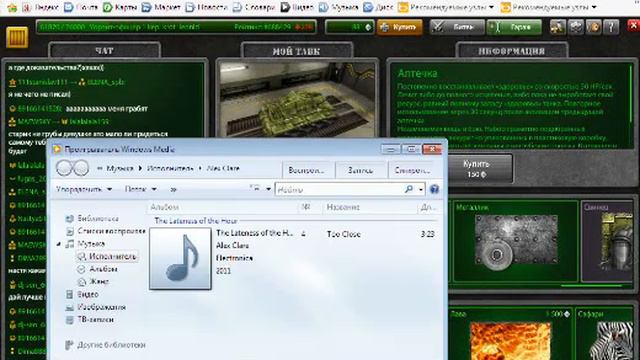Open the Гараж button in the game

514,27
